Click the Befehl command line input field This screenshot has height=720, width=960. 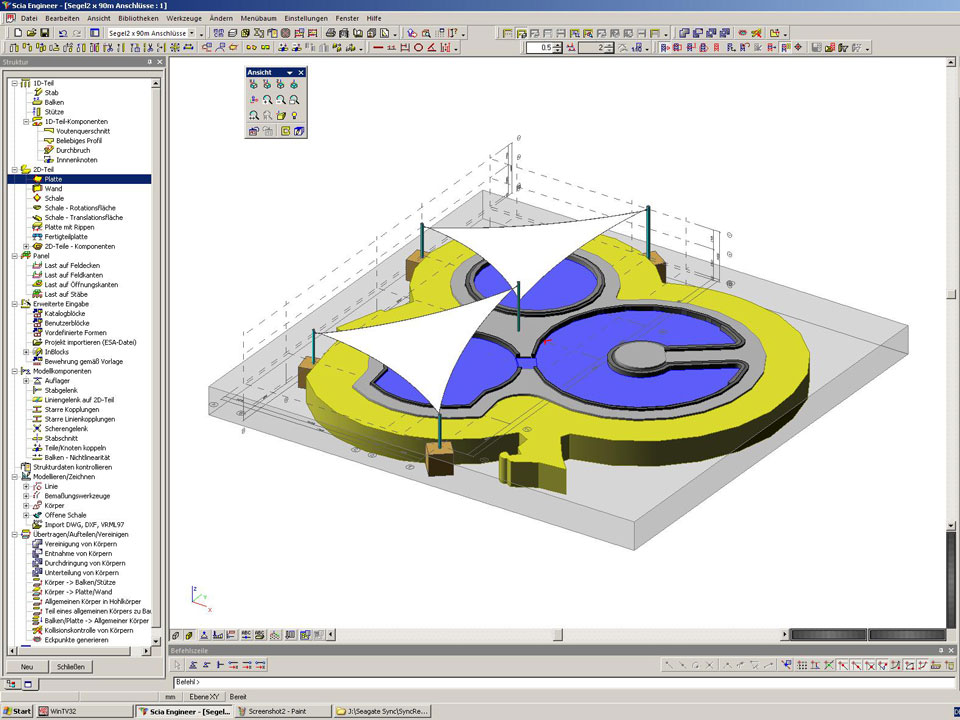tap(560, 682)
